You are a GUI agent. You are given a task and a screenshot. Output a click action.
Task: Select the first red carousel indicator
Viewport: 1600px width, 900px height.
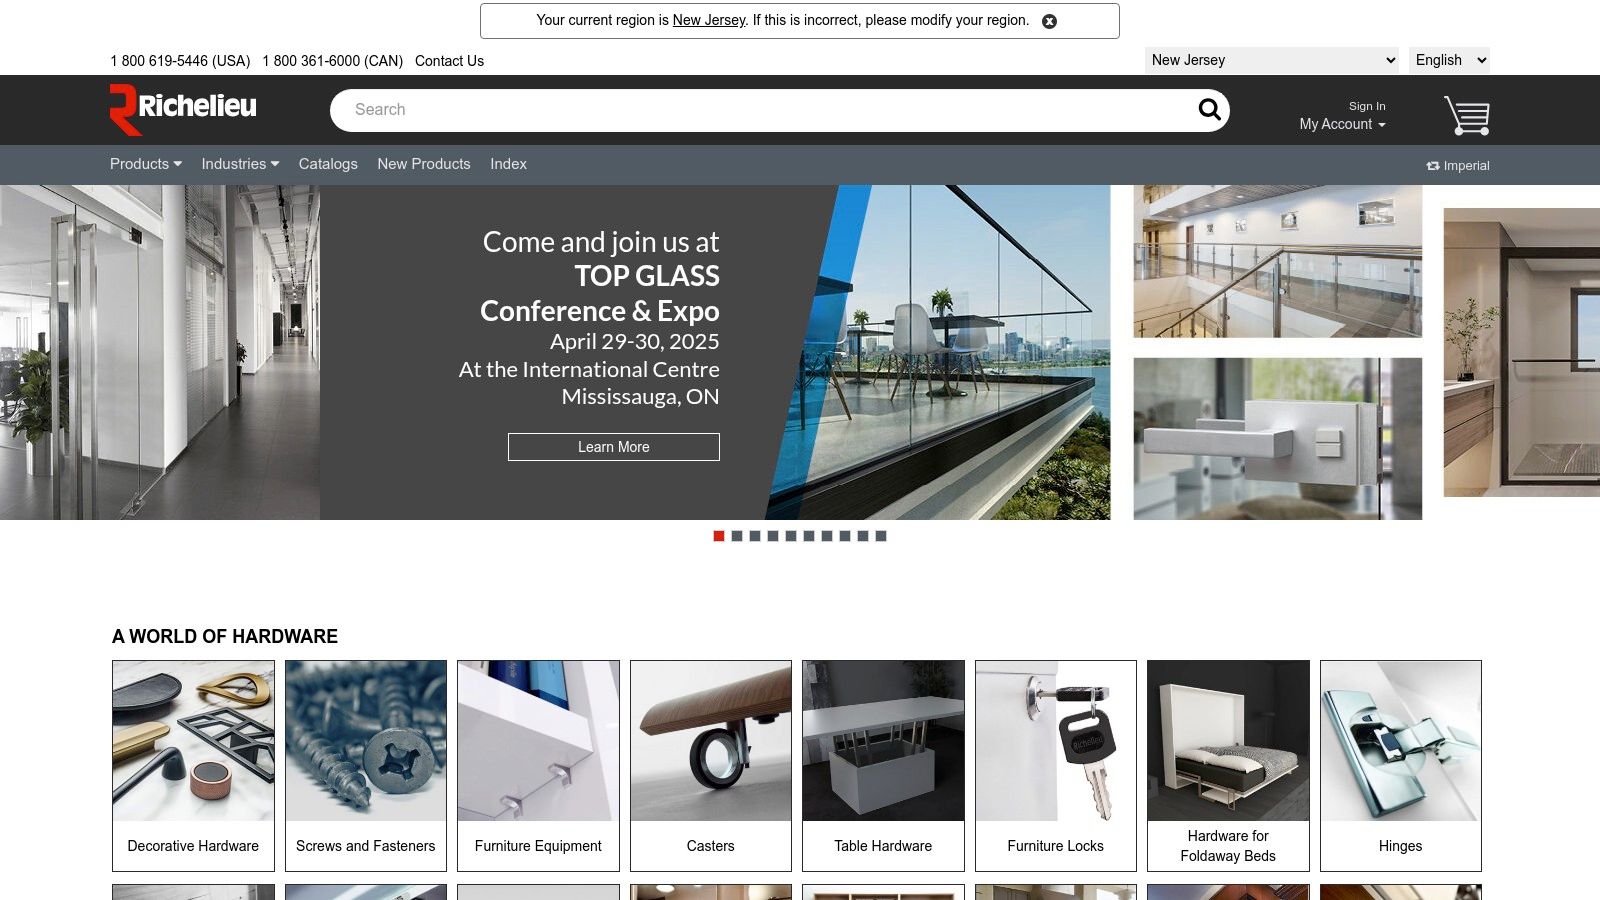point(719,536)
